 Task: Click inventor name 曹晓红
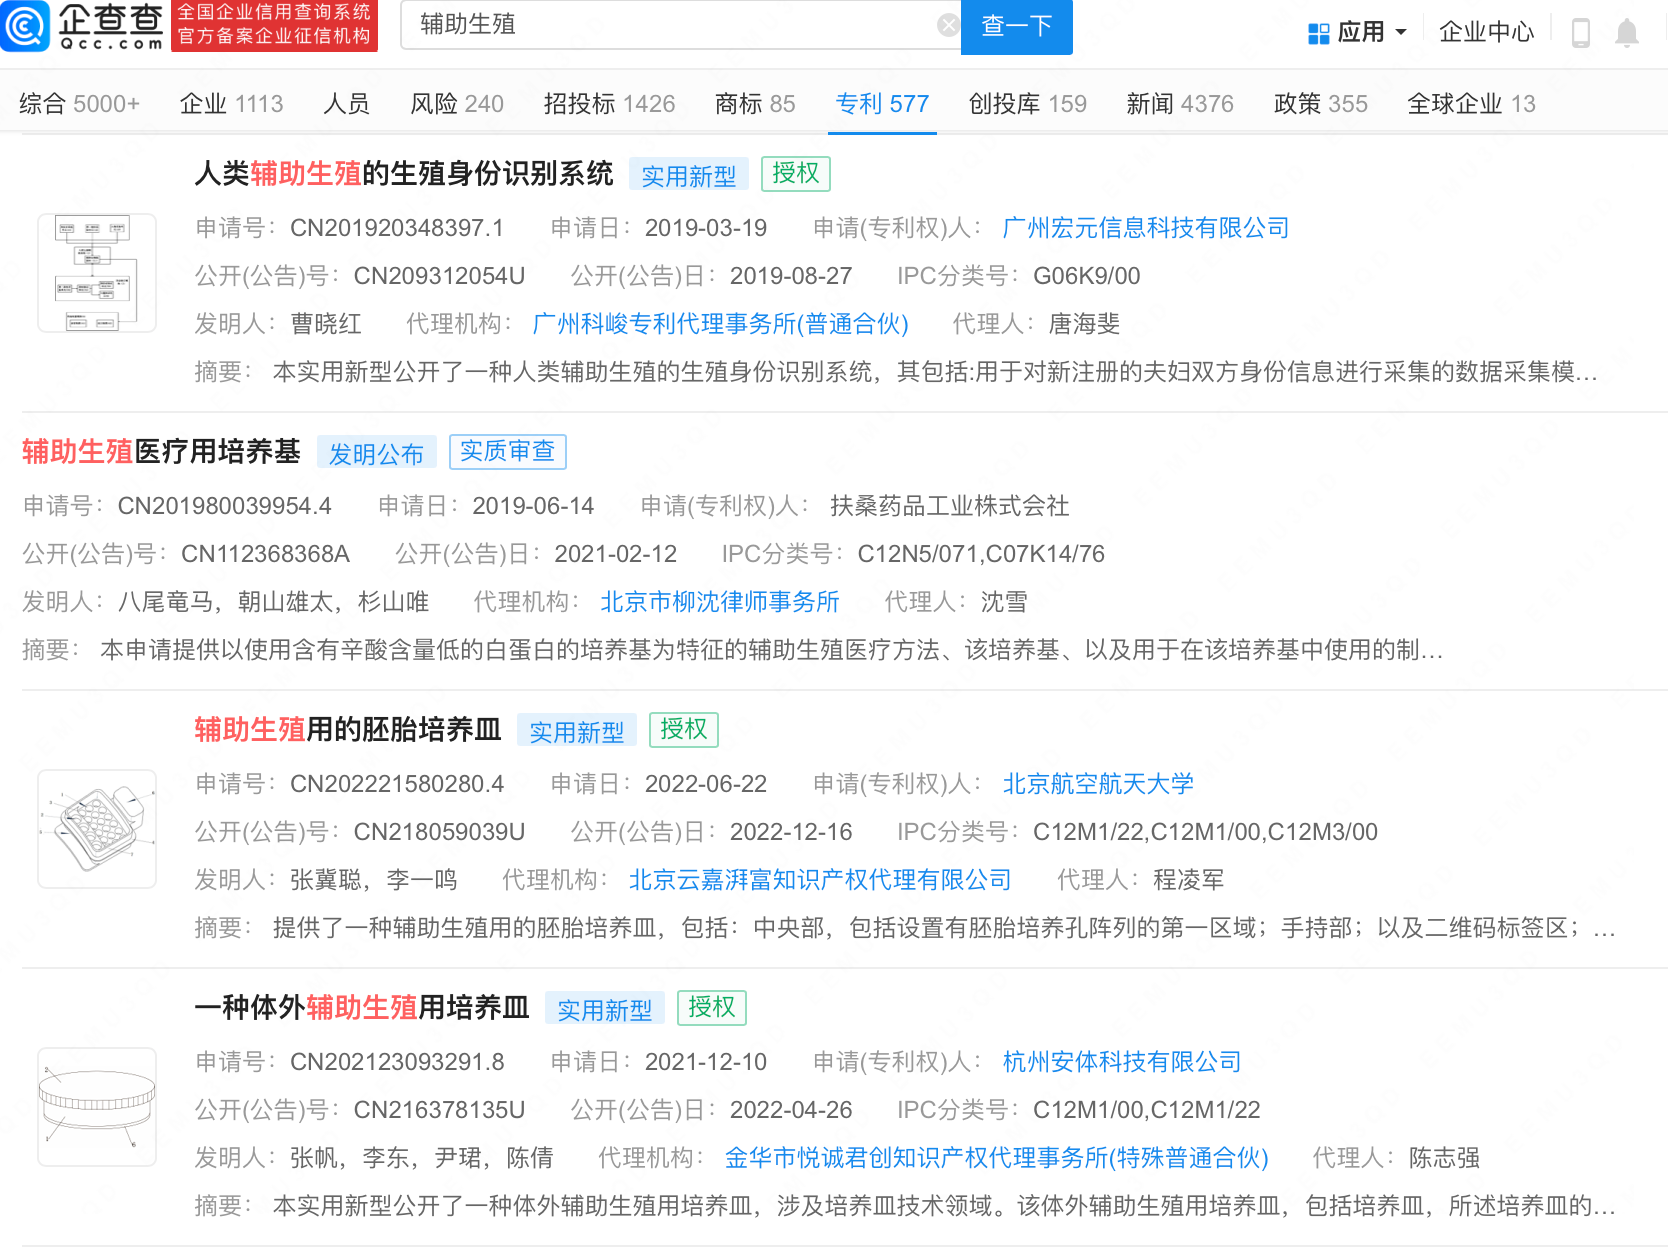pyautogui.click(x=326, y=324)
